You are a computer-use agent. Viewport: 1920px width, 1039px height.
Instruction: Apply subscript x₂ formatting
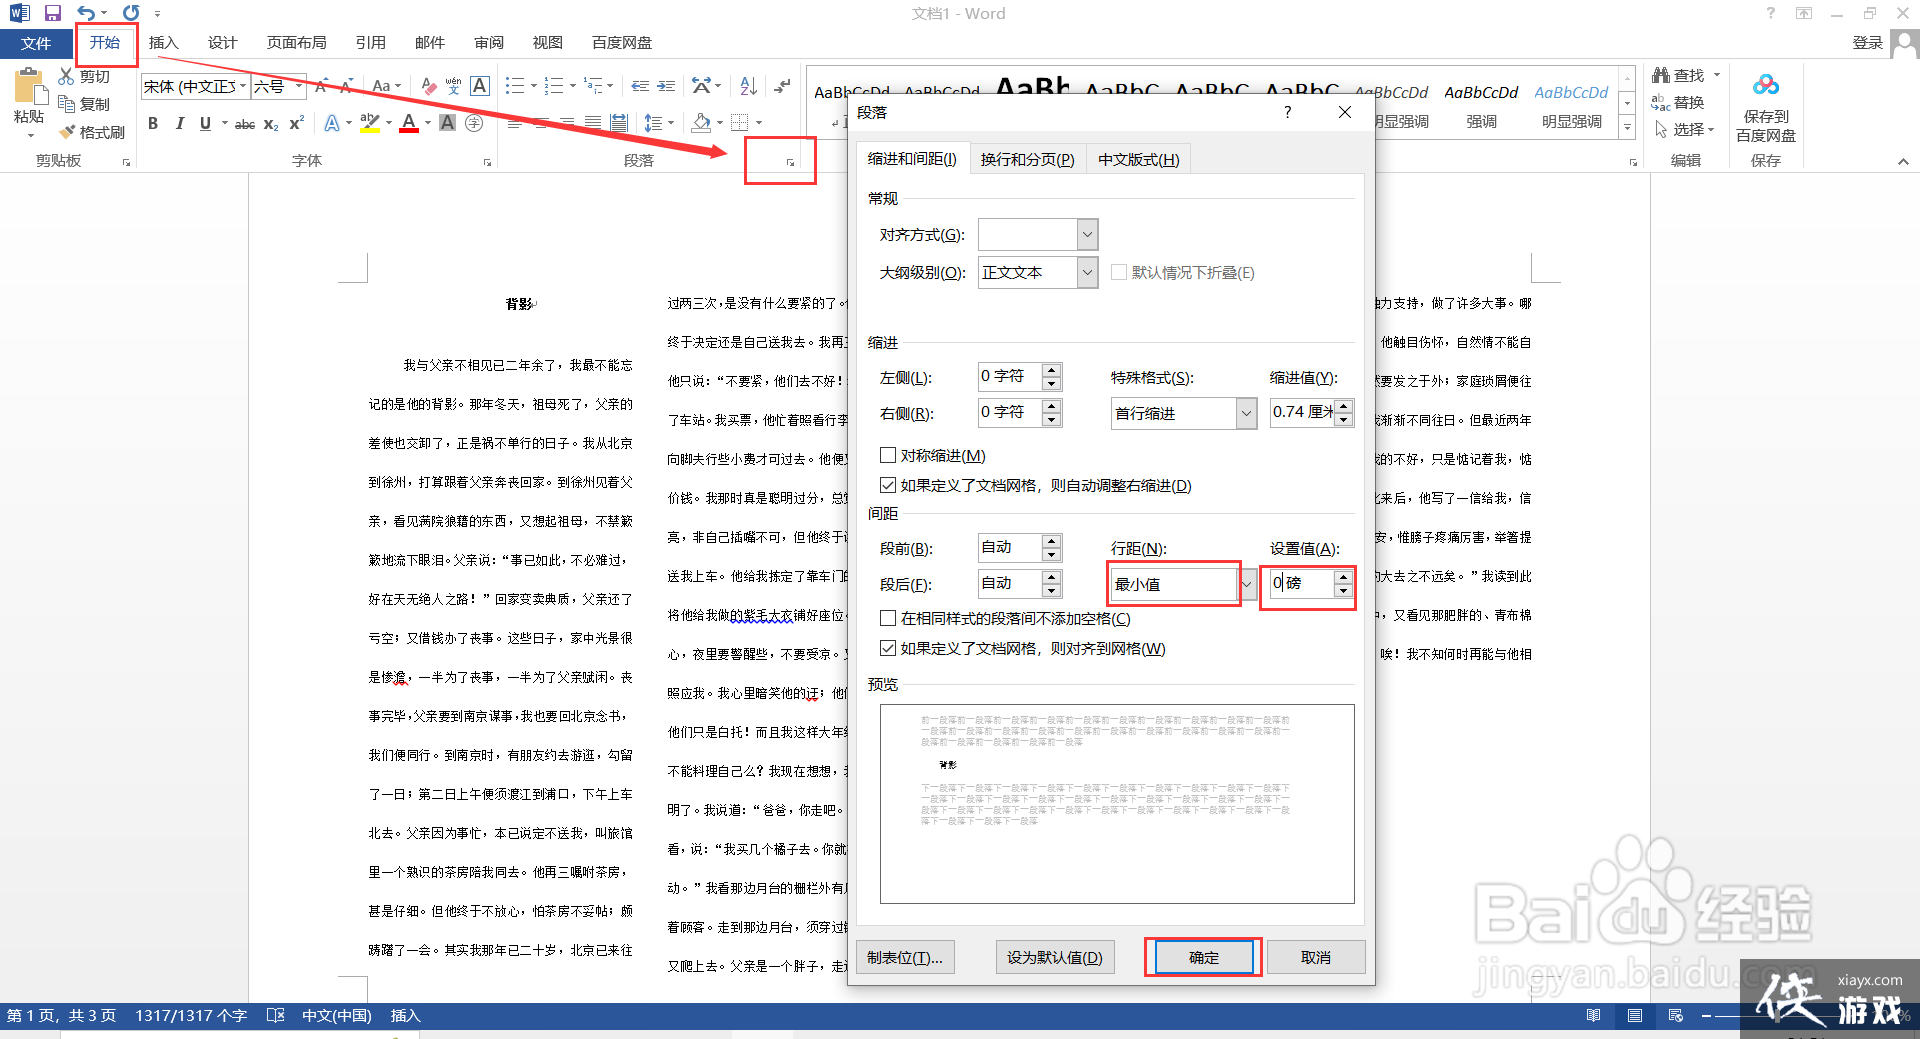(271, 124)
